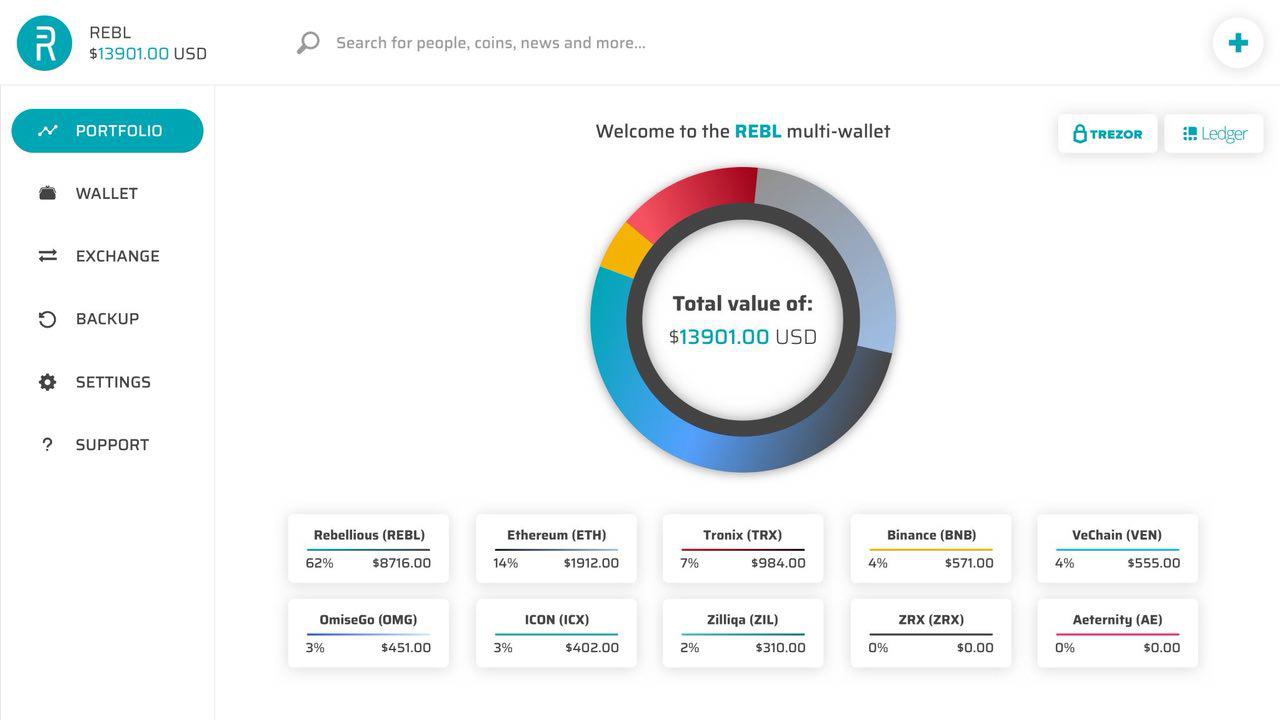
Task: Click the support question mark icon
Action: (47, 445)
